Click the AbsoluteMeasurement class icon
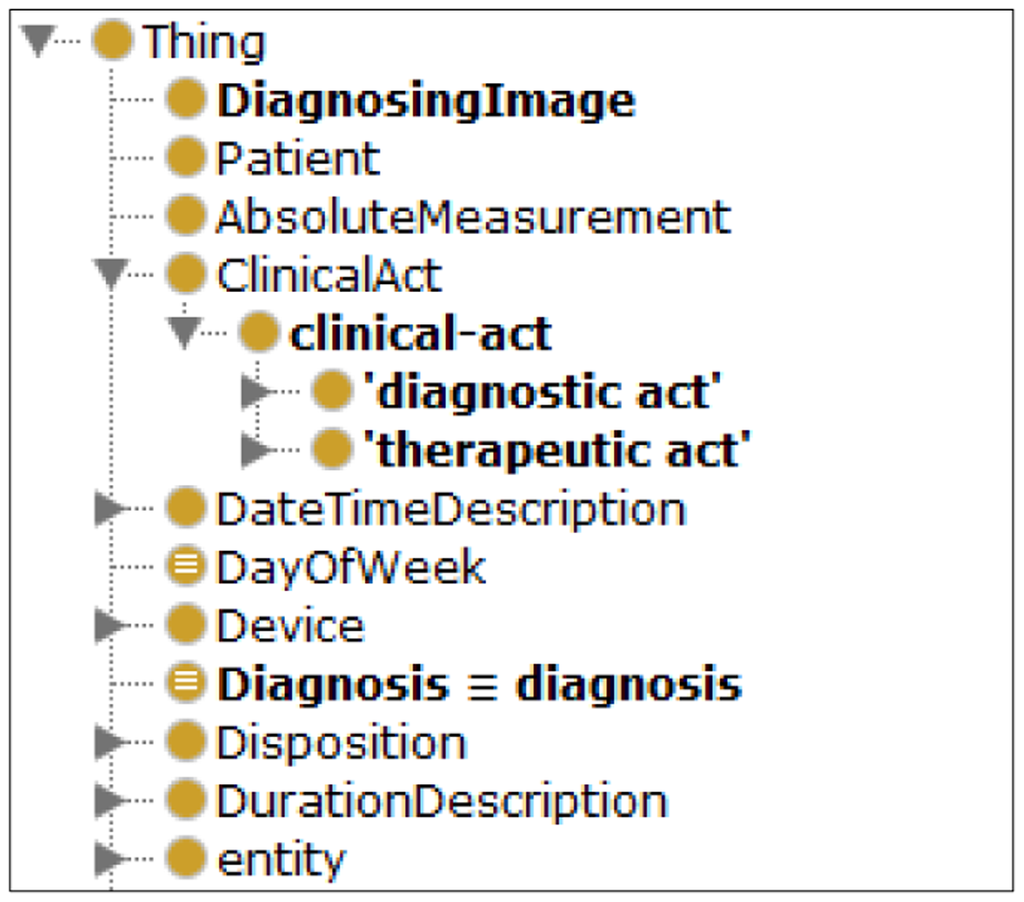Image resolution: width=1024 pixels, height=902 pixels. (x=185, y=216)
